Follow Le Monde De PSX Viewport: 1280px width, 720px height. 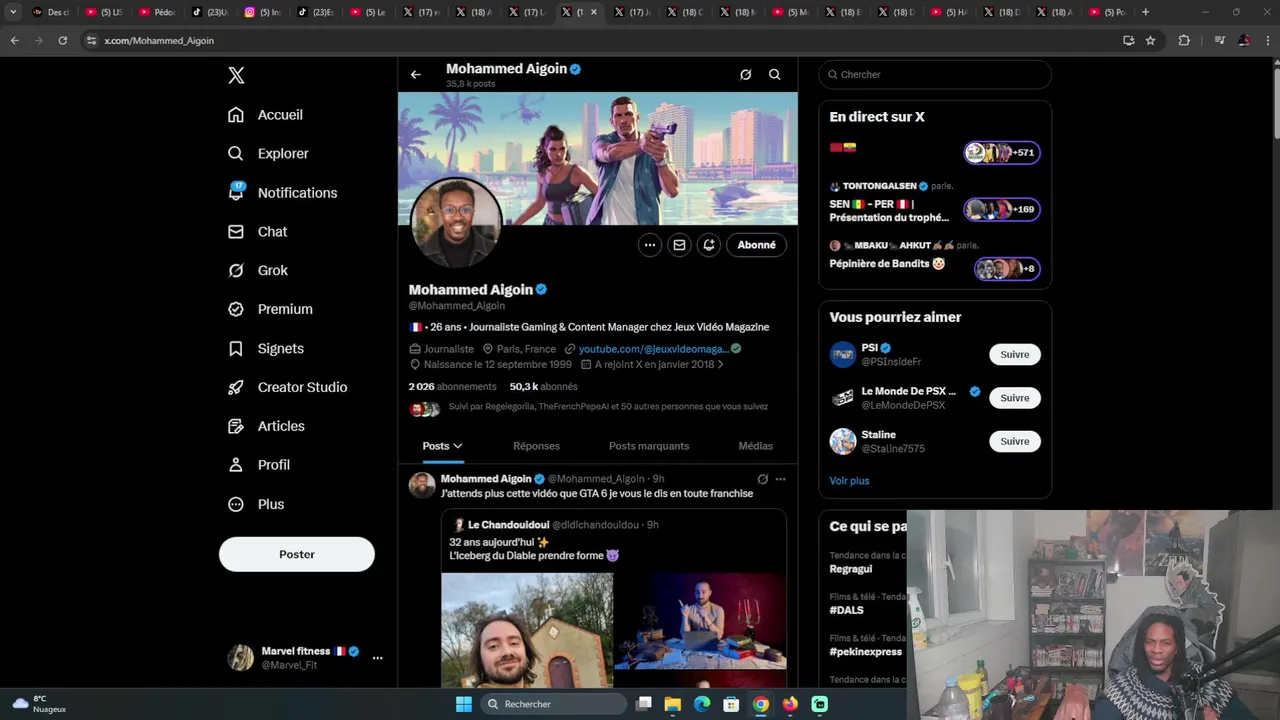tap(1015, 398)
